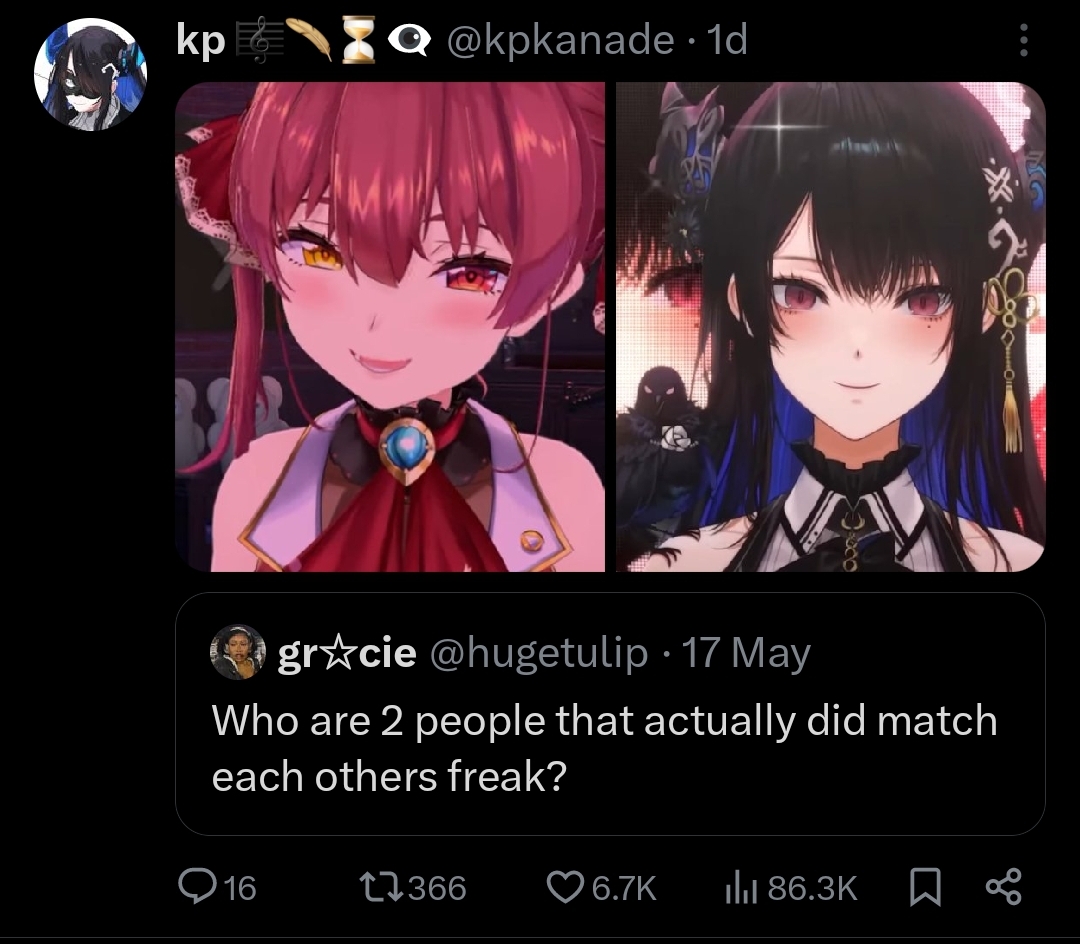Like the tweet with heart icon
The width and height of the screenshot is (1080, 944).
click(565, 887)
